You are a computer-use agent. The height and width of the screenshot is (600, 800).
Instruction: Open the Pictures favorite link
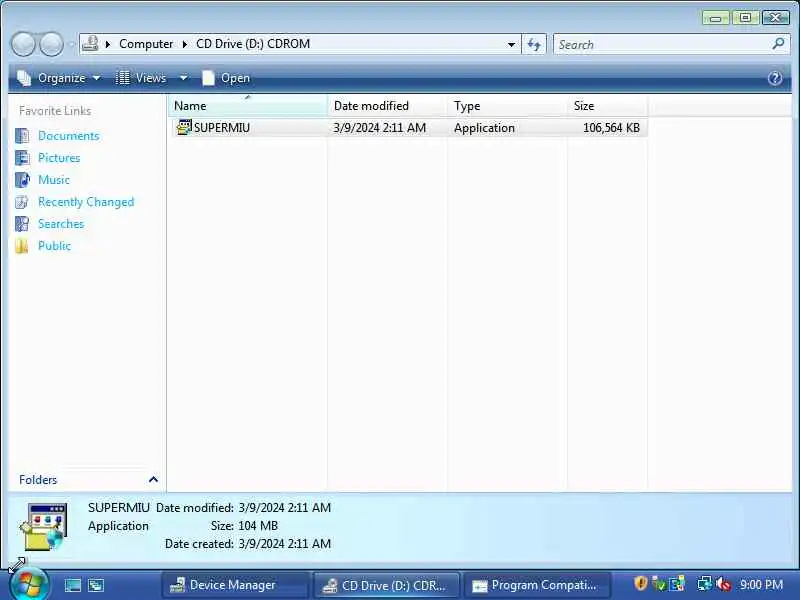[x=59, y=158]
